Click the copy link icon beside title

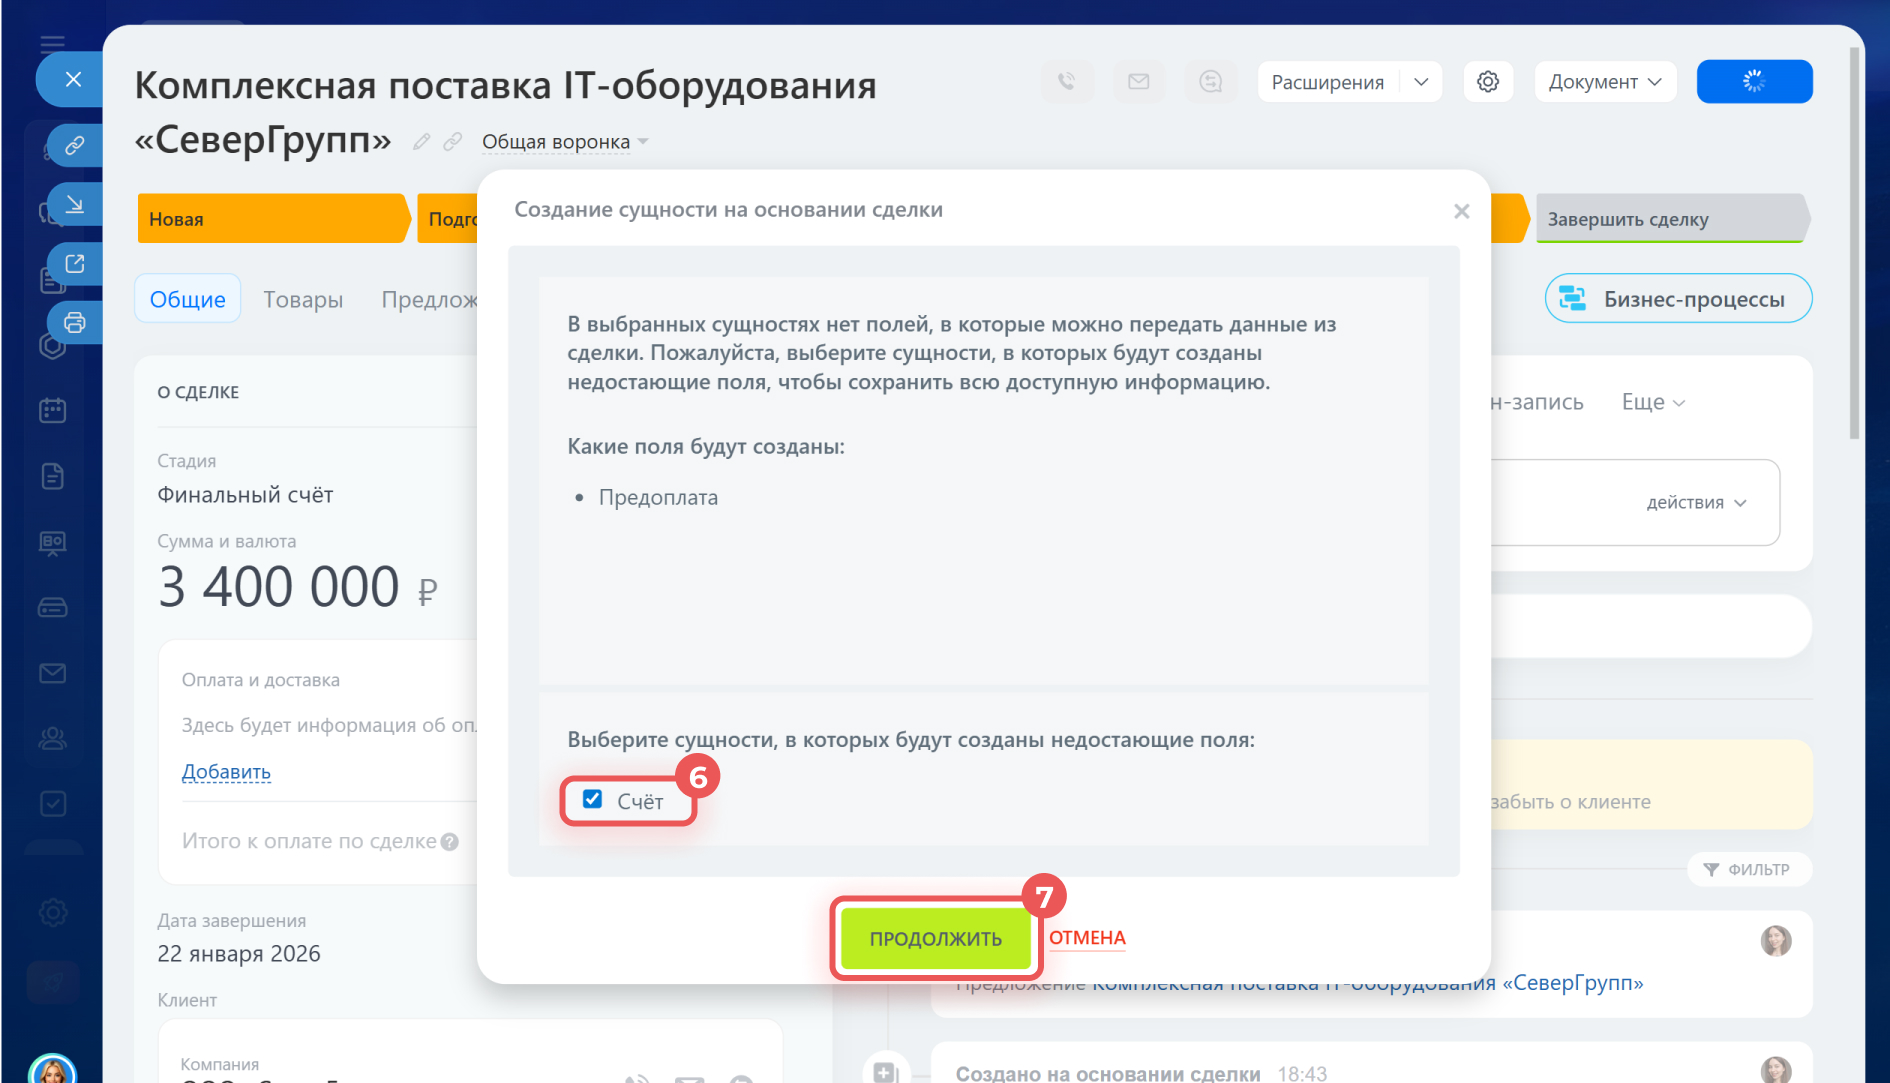click(x=453, y=142)
